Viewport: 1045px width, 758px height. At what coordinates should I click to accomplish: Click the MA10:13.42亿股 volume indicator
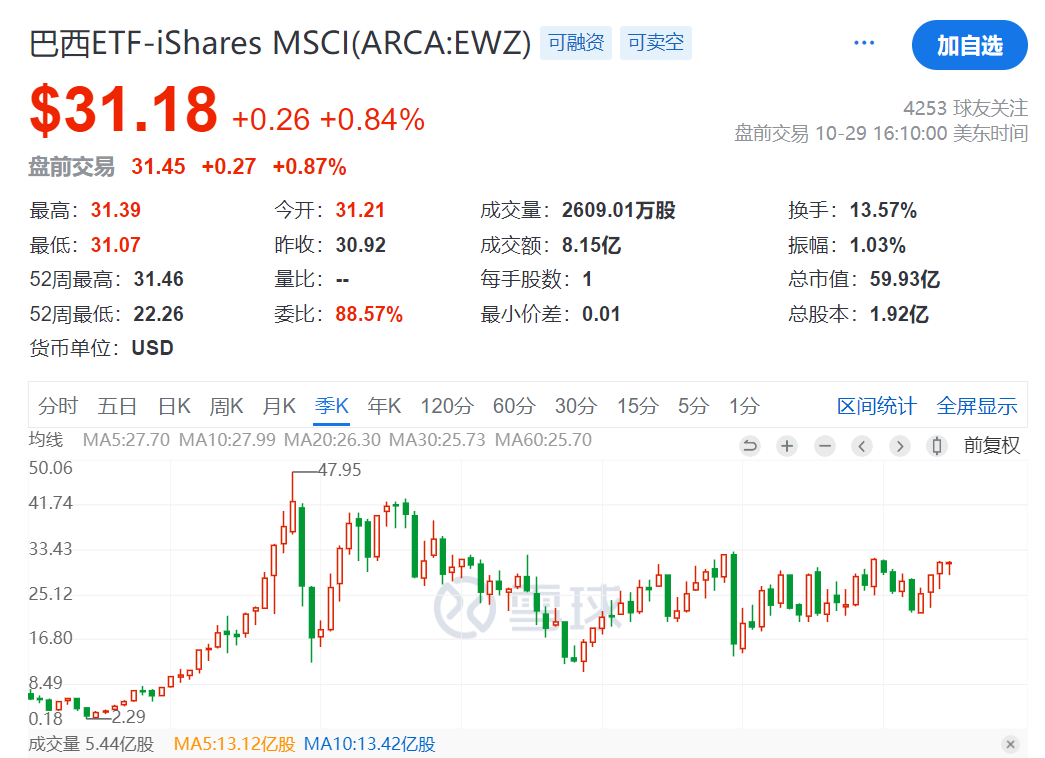click(370, 744)
